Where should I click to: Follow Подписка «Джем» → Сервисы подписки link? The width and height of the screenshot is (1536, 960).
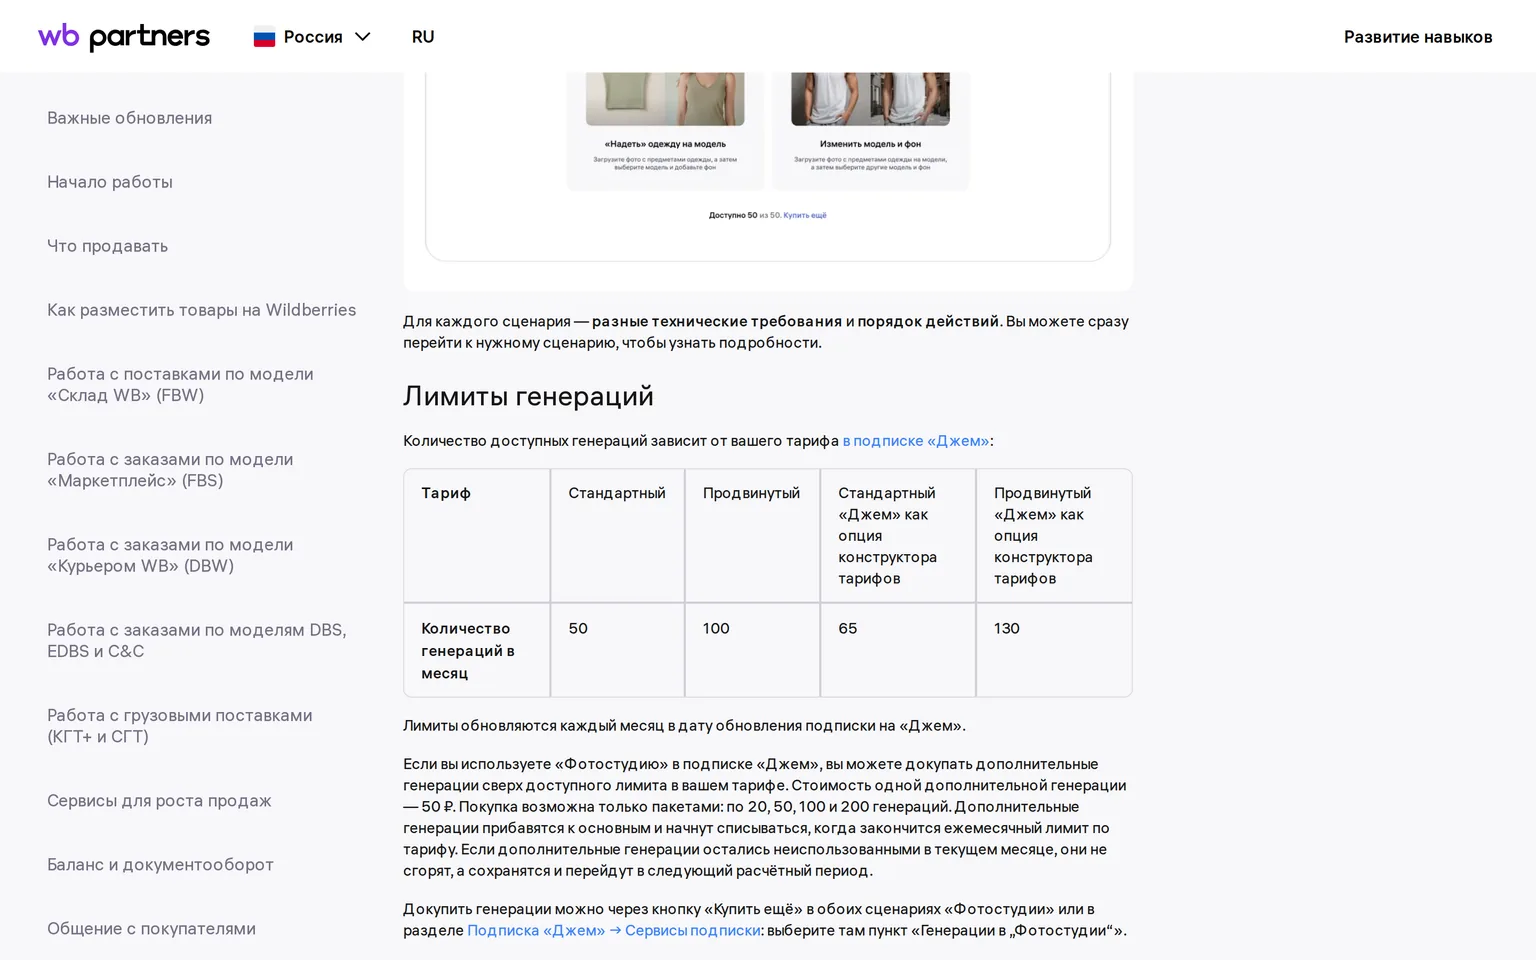click(x=614, y=931)
